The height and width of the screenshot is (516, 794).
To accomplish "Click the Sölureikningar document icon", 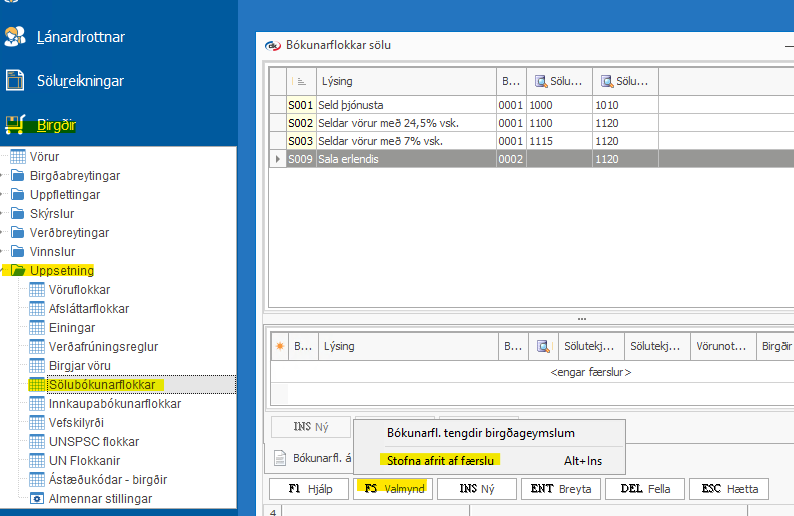I will click(x=15, y=81).
